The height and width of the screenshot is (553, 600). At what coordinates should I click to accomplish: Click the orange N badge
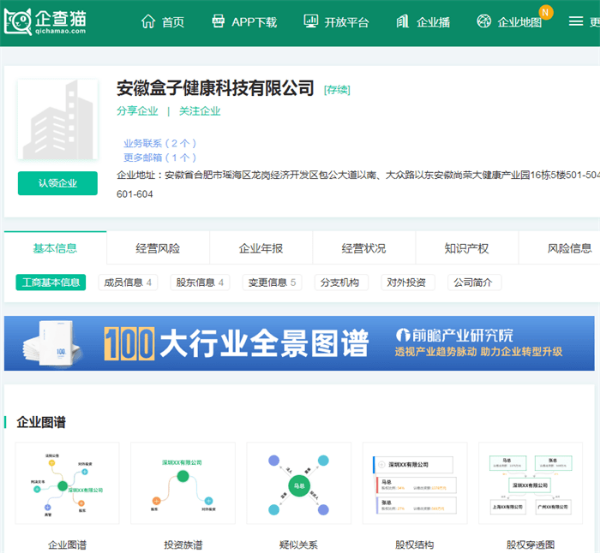(x=546, y=12)
